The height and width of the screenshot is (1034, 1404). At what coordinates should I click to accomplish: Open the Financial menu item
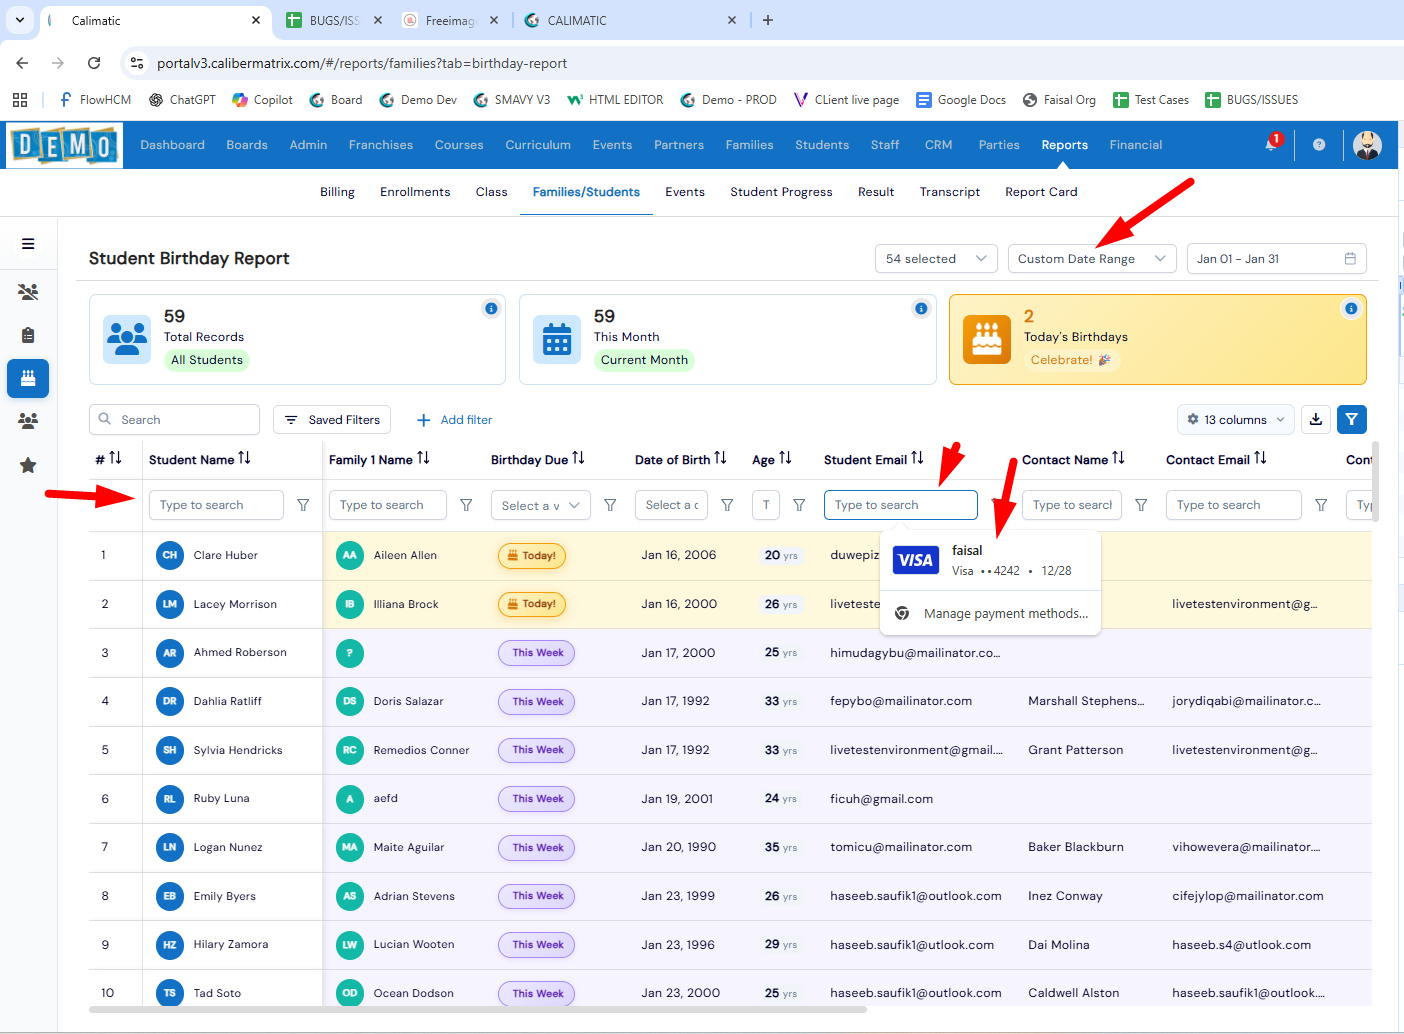click(1135, 145)
